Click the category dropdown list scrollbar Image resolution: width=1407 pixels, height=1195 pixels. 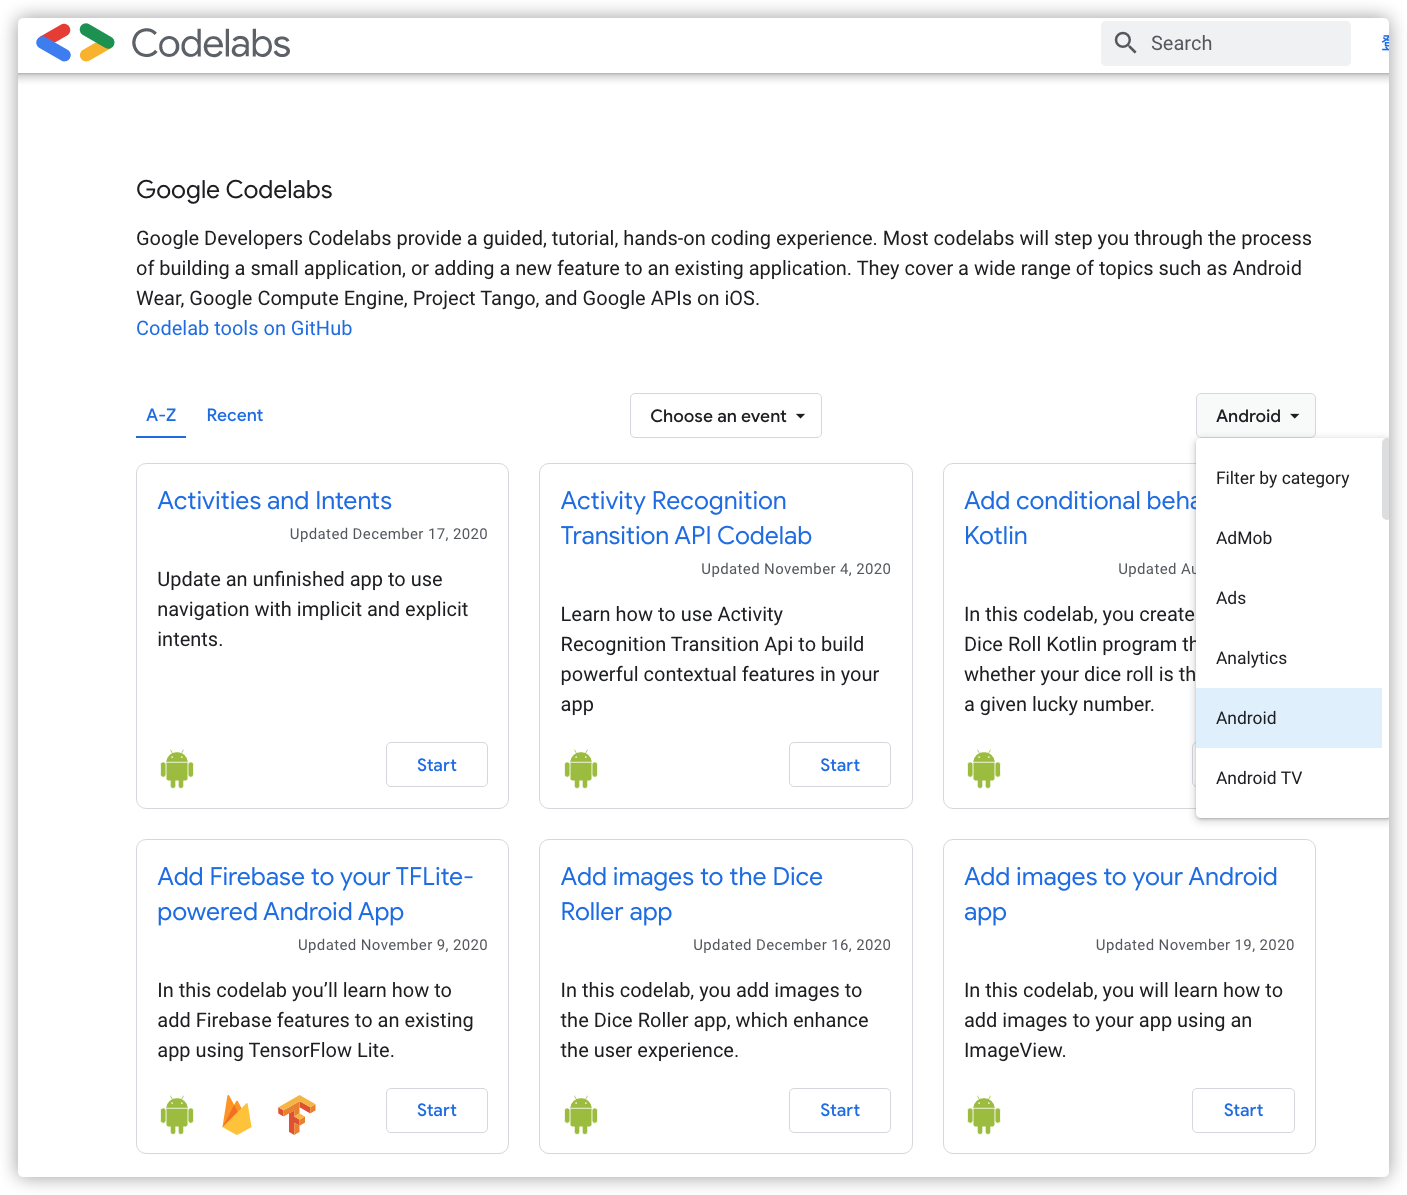[x=1385, y=480]
